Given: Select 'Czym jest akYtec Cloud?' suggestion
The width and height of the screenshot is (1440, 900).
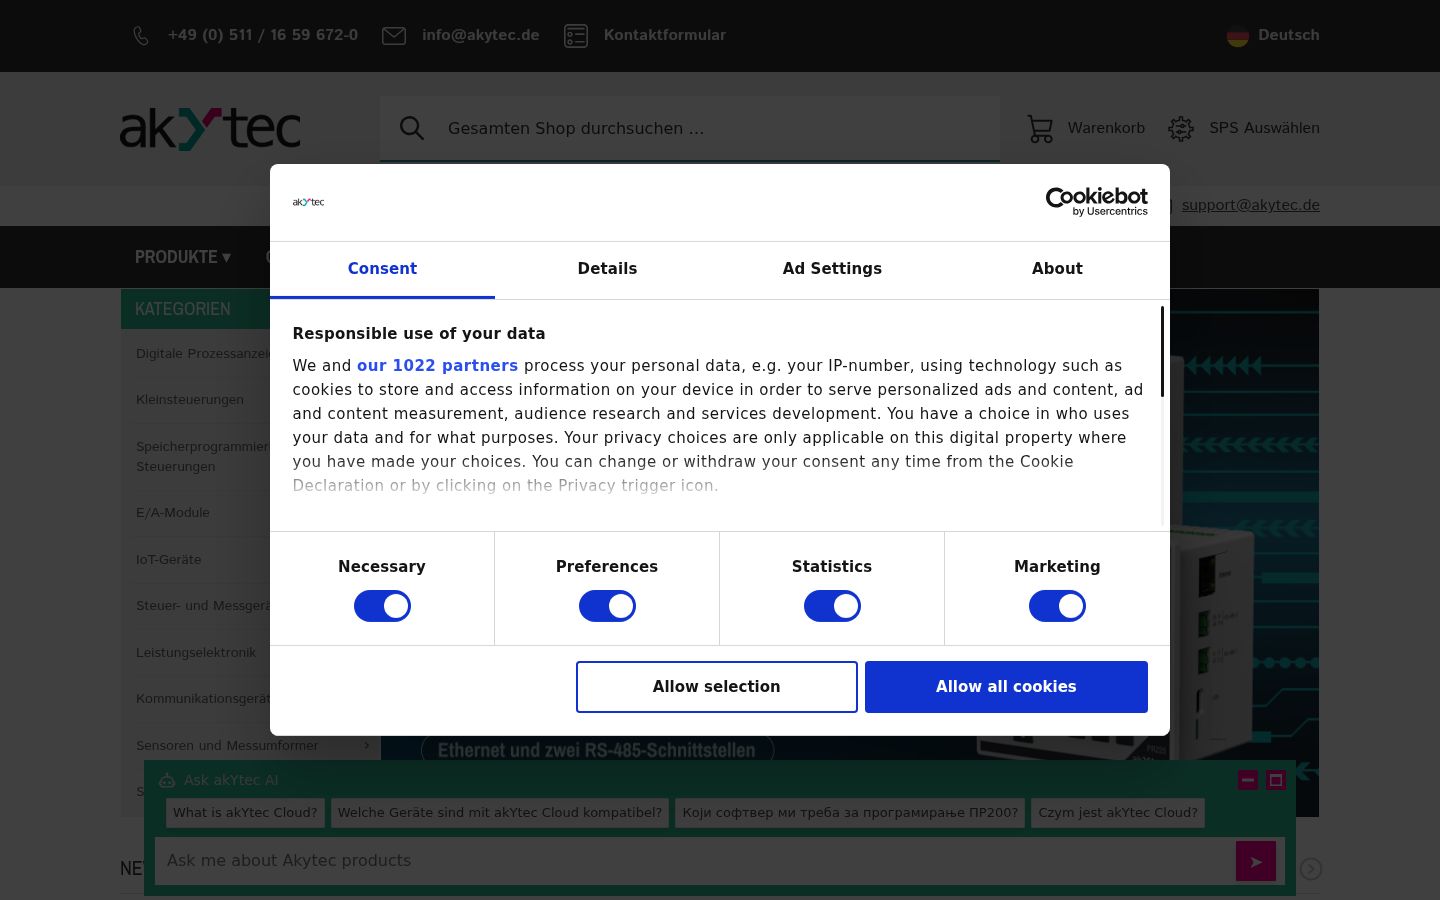Looking at the screenshot, I should click(1118, 813).
